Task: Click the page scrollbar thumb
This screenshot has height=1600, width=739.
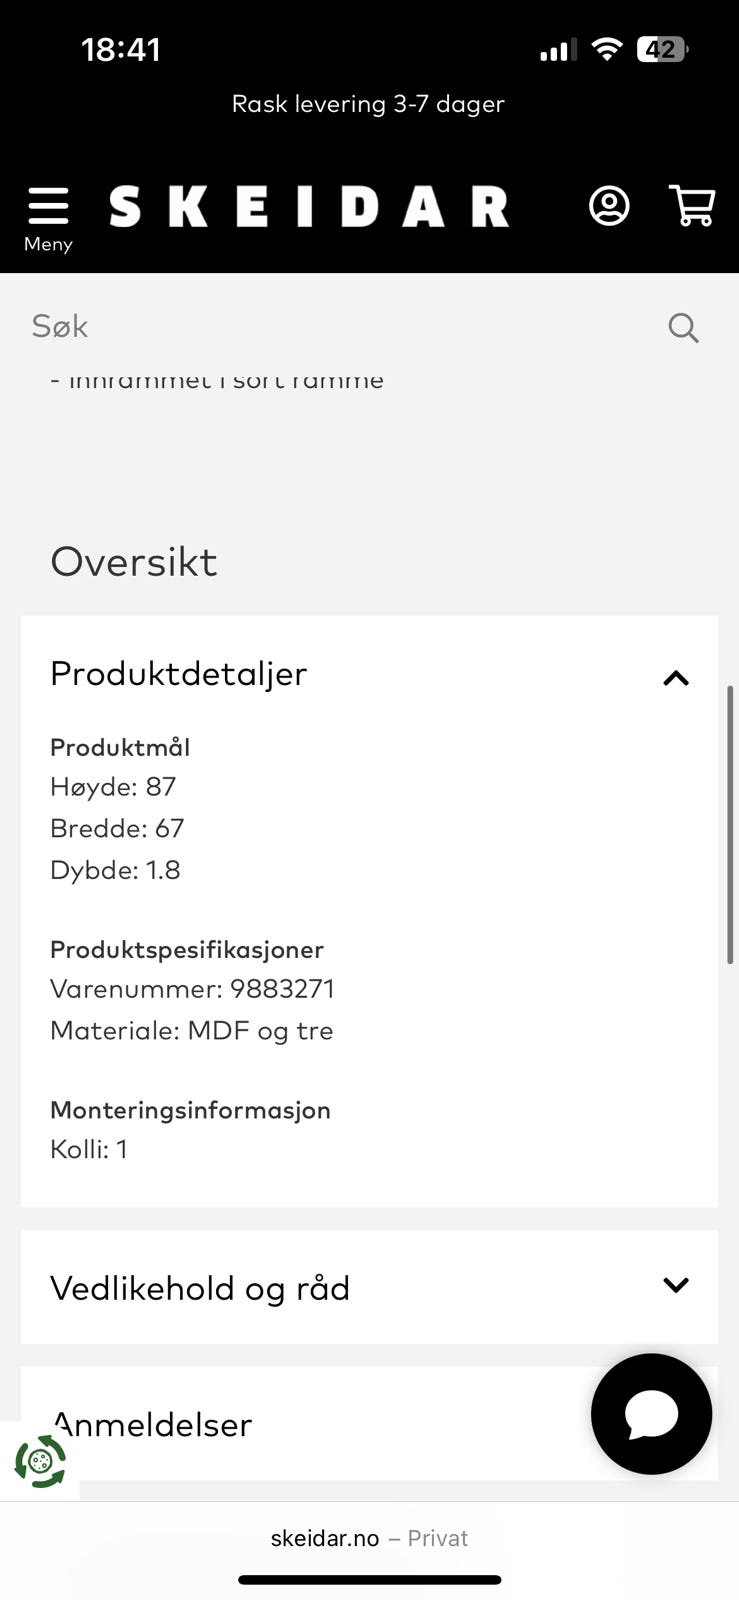Action: (730, 825)
